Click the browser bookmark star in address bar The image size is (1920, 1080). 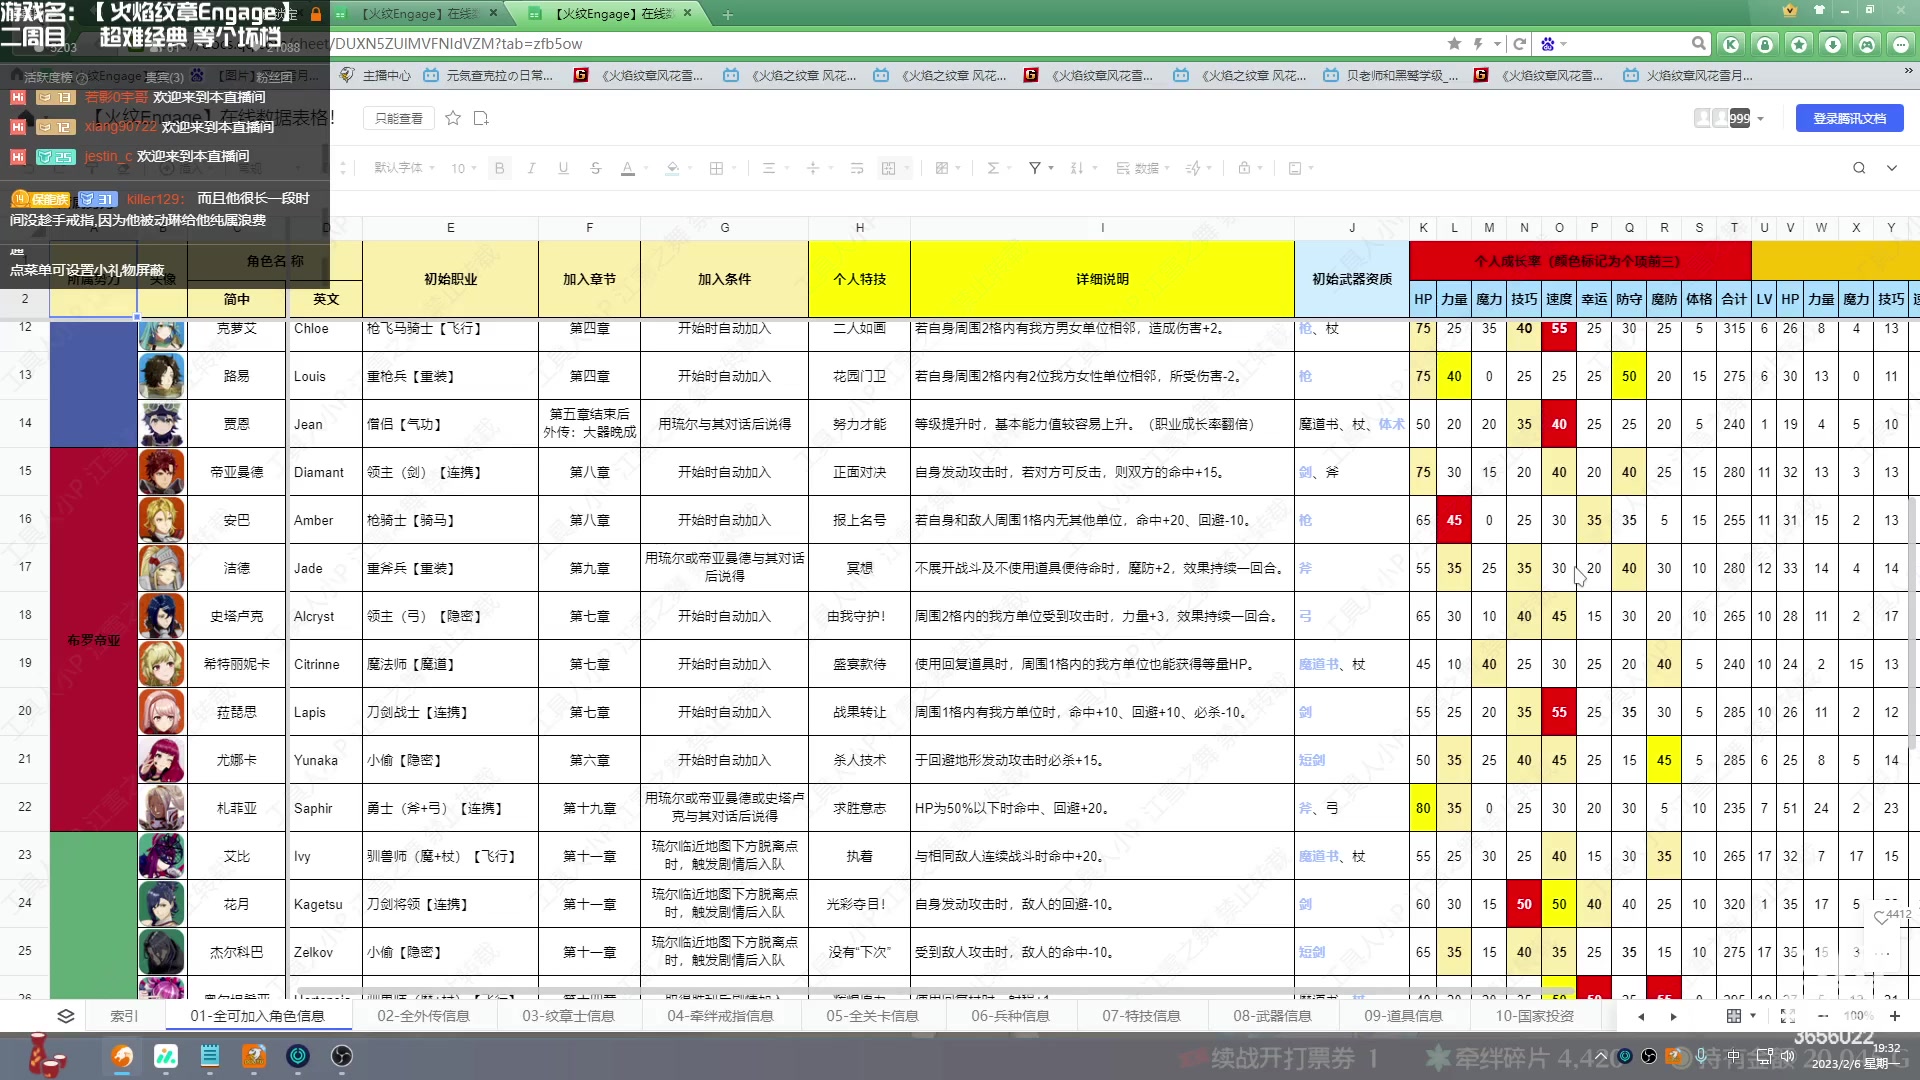pyautogui.click(x=1454, y=44)
